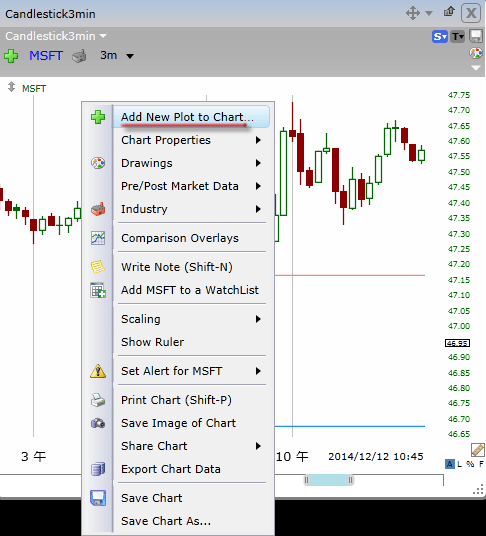Click the up-down arrows icon beside the MSFT plot label
Viewport: 486px width, 536px height.
tap(11, 87)
